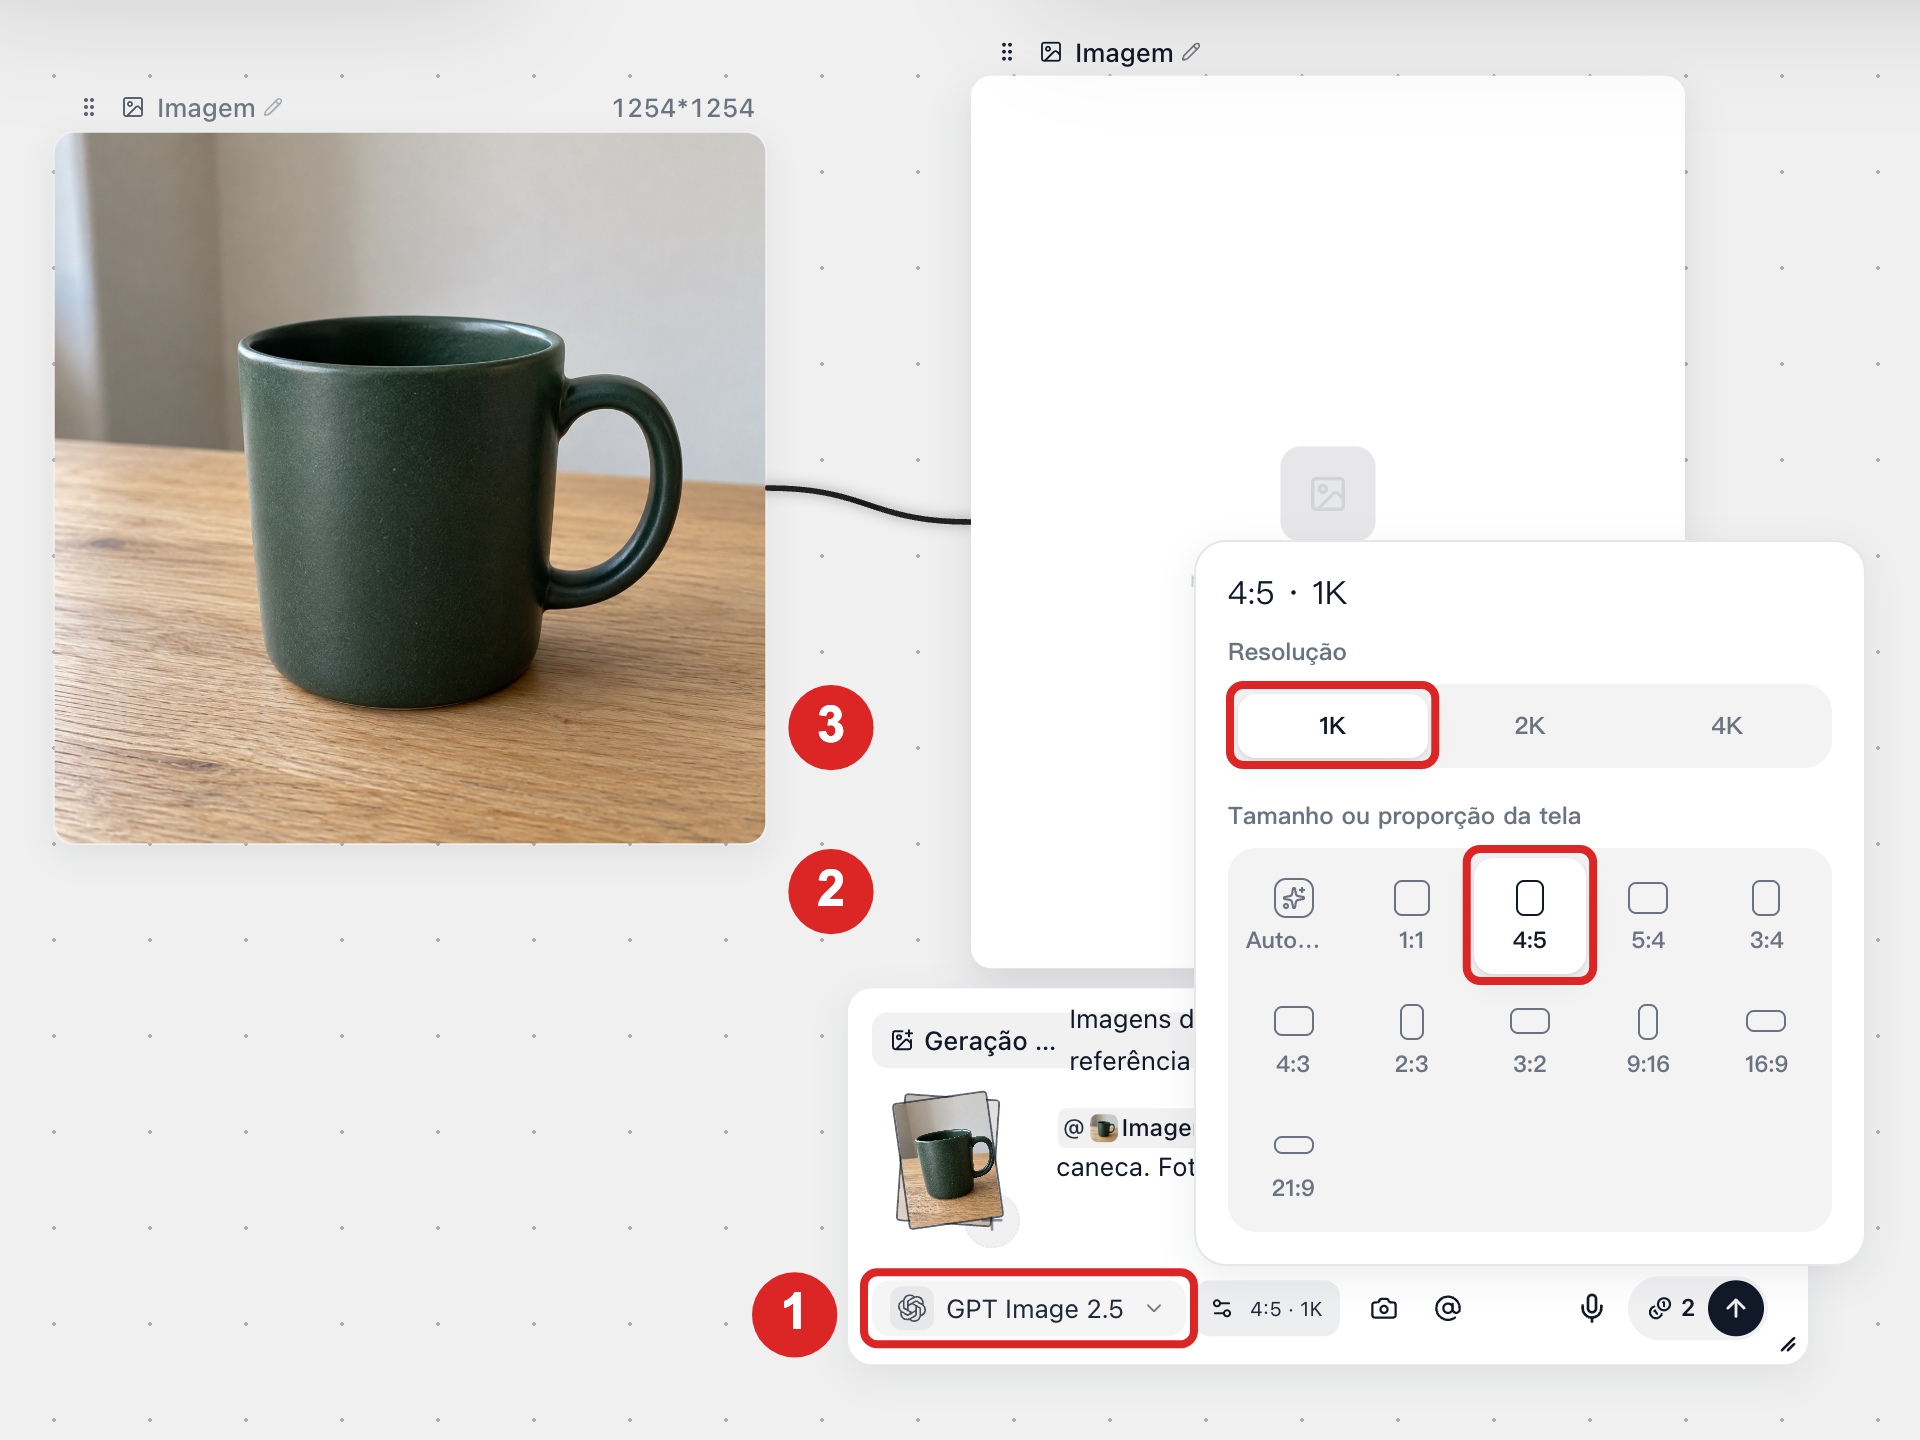The image size is (1920, 1440).
Task: Choose the 21:9 ultrawide ratio
Action: pyautogui.click(x=1293, y=1163)
